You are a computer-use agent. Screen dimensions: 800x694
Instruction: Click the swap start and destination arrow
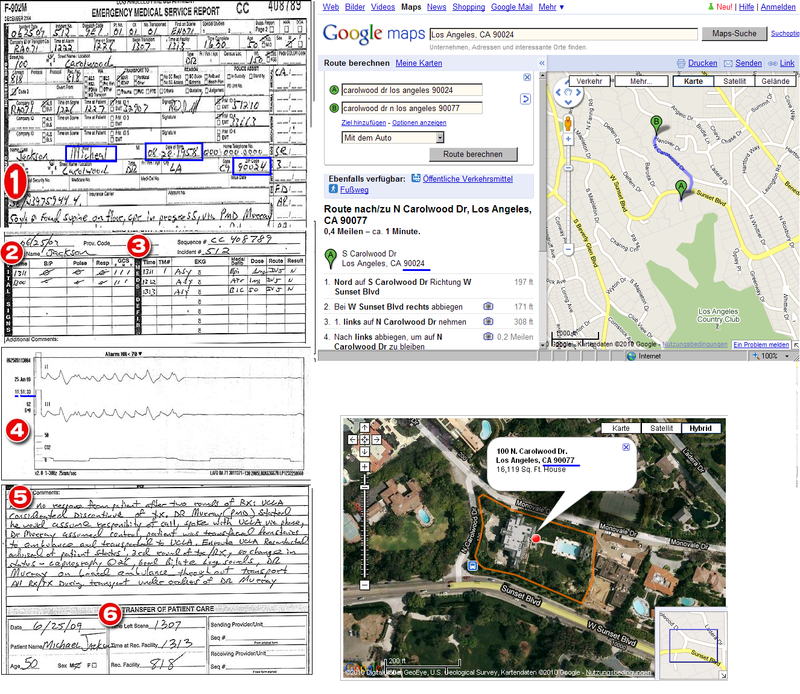(x=526, y=98)
